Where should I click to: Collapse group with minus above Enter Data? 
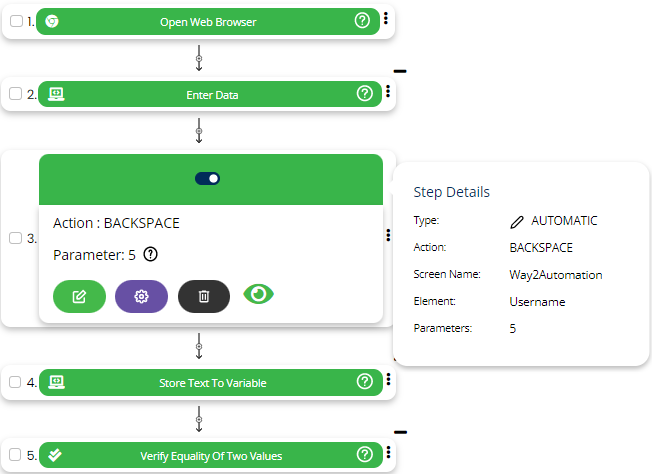(400, 71)
